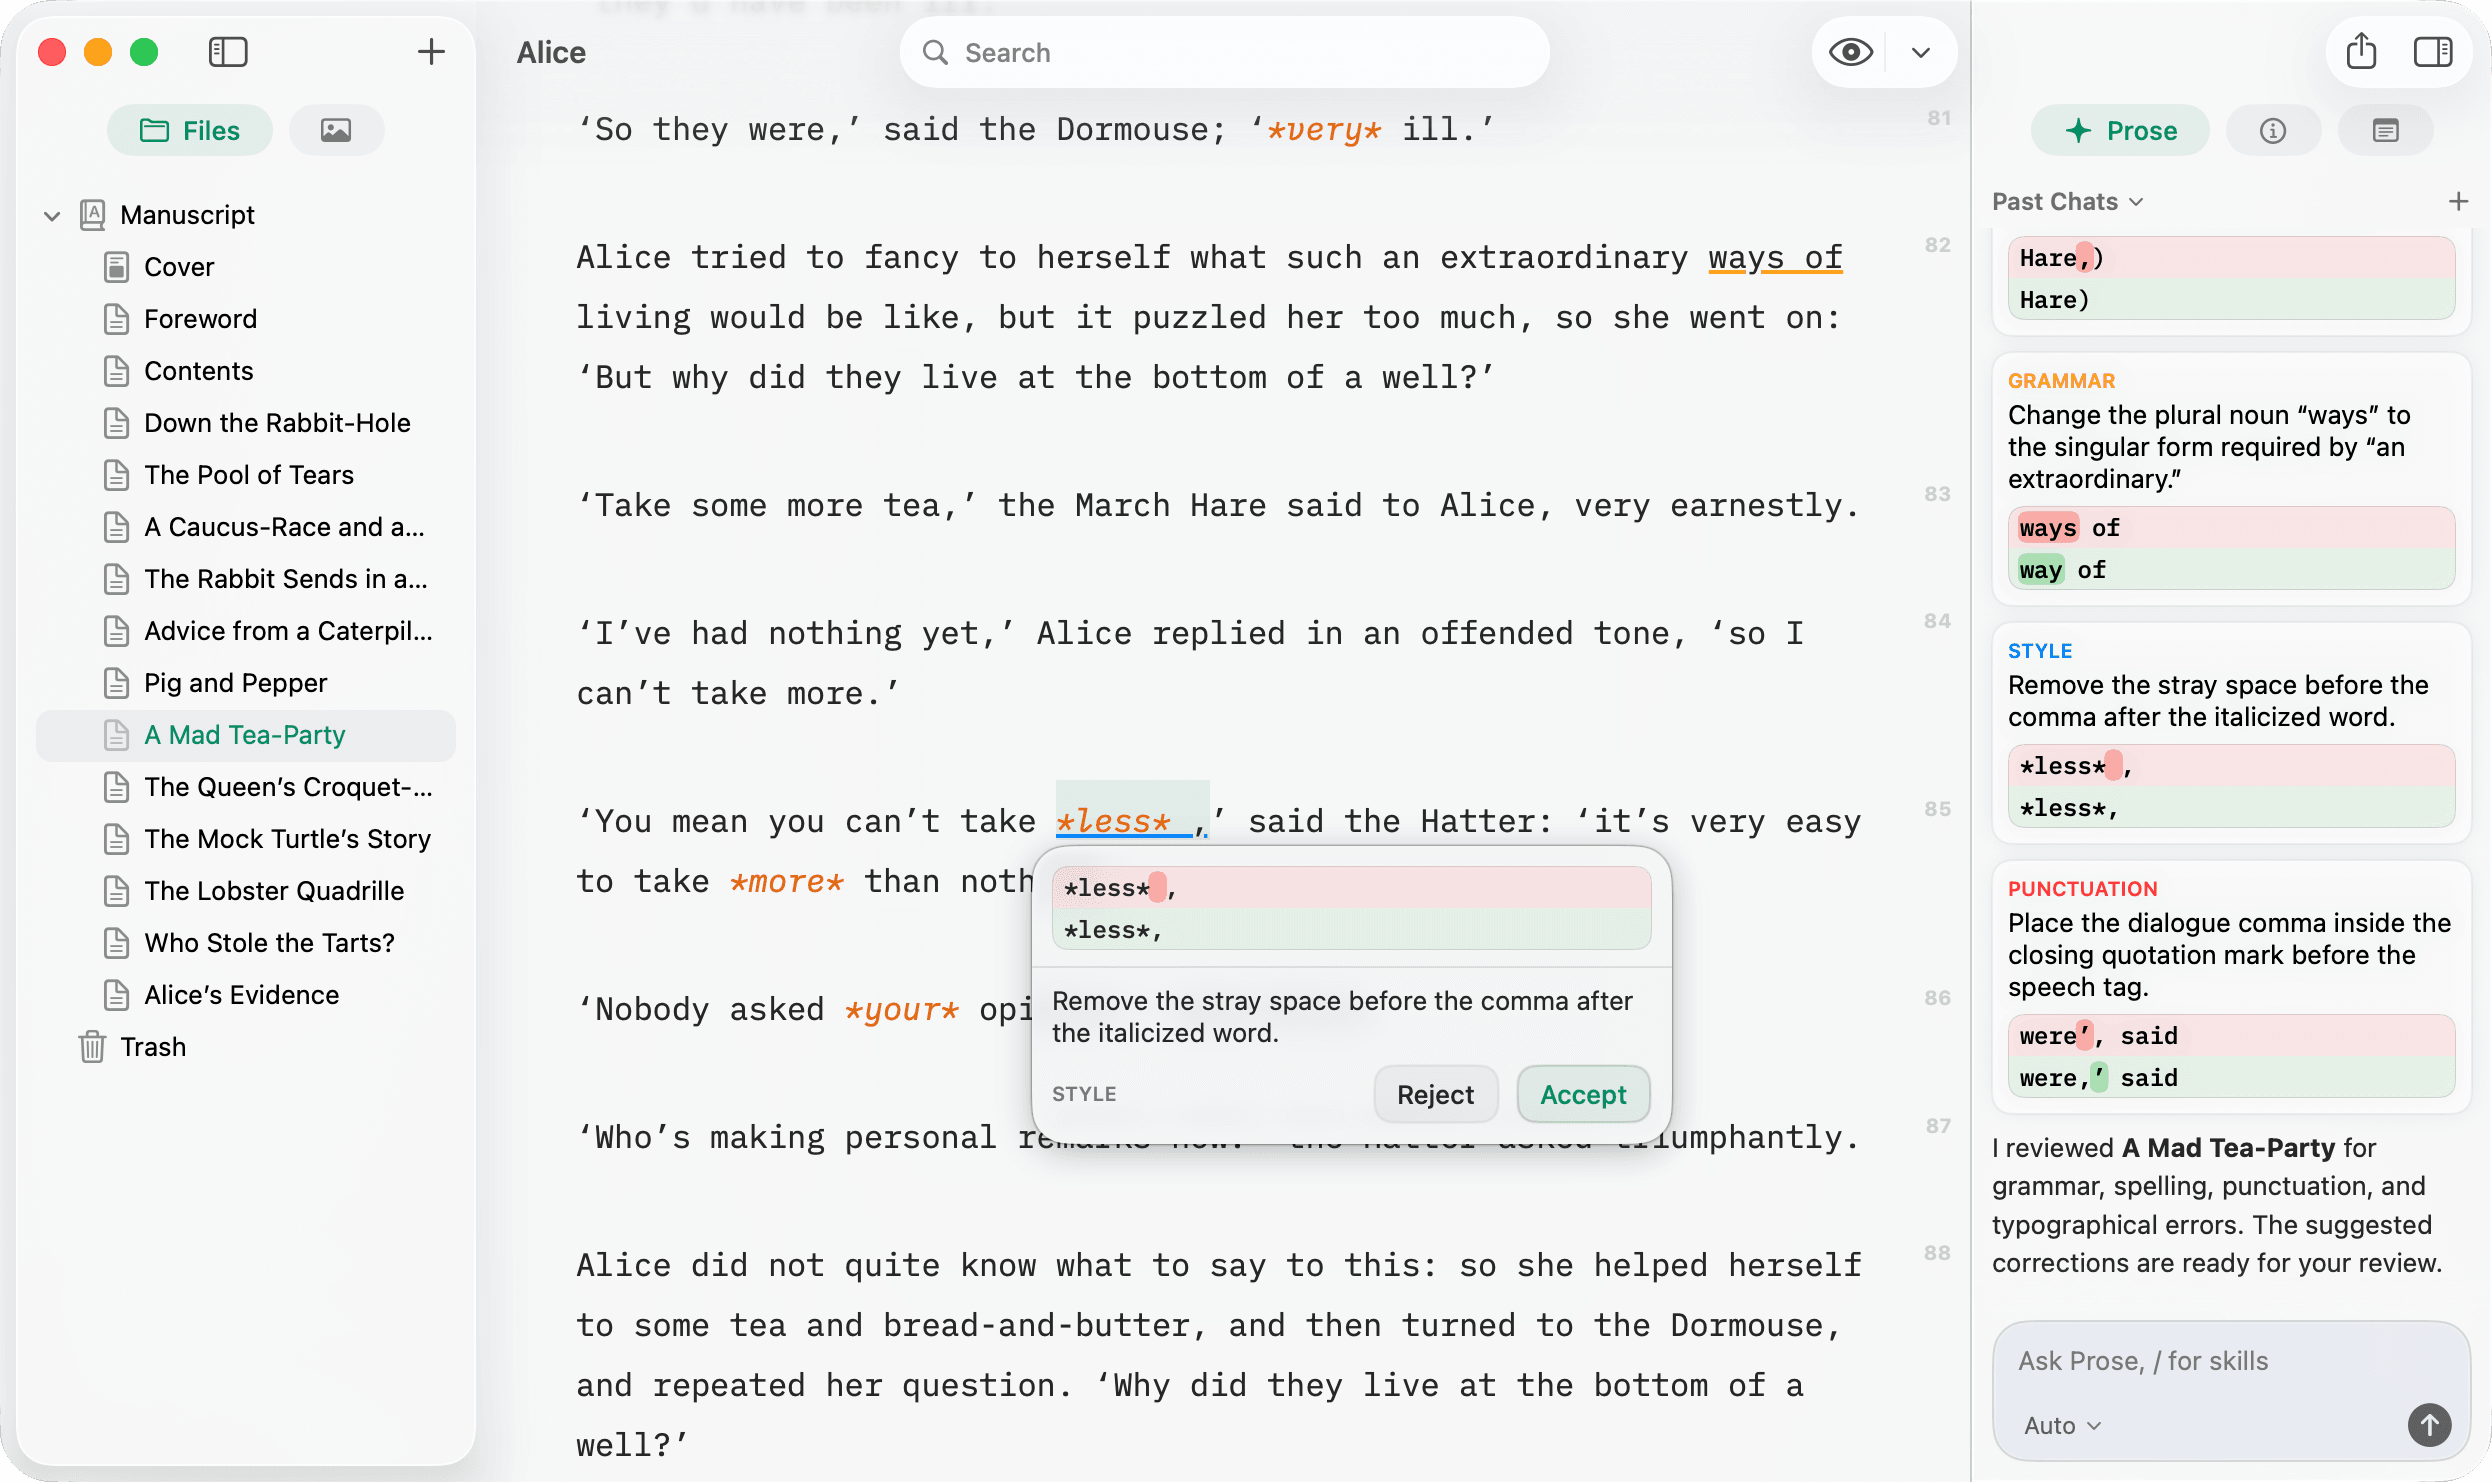Toggle the right sidebar panel icon
Screen dimensions: 2492x1482
[x=2433, y=51]
